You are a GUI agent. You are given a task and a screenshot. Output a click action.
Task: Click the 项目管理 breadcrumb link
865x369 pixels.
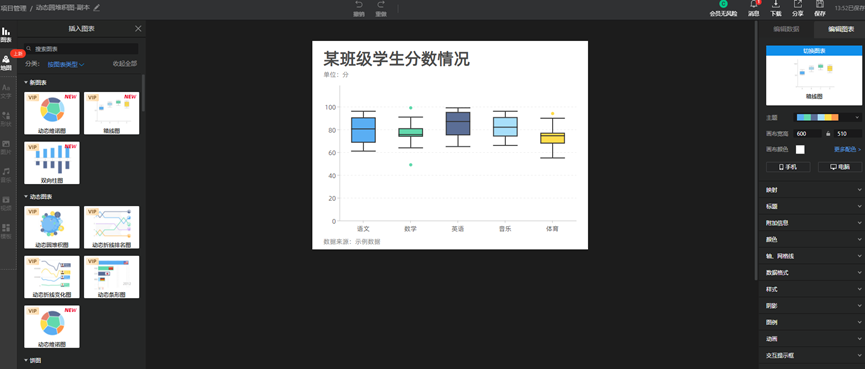13,8
